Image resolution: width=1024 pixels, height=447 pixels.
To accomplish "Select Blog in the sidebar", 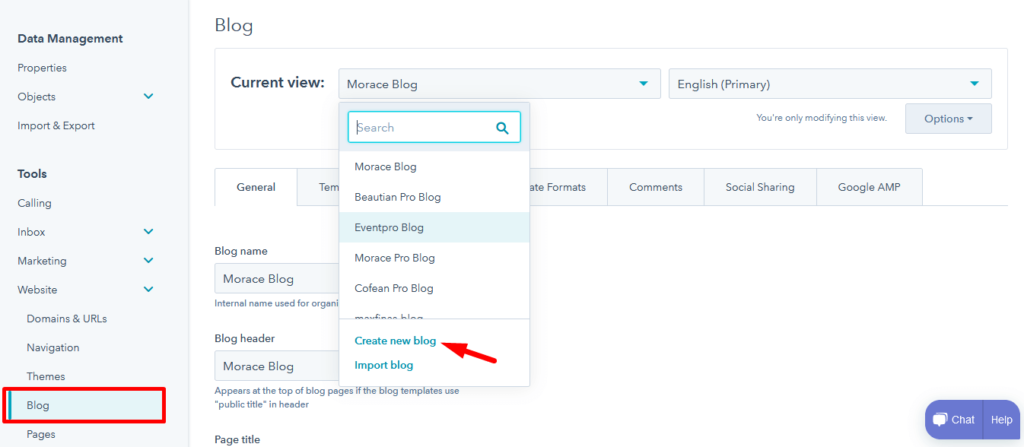I will pos(85,405).
